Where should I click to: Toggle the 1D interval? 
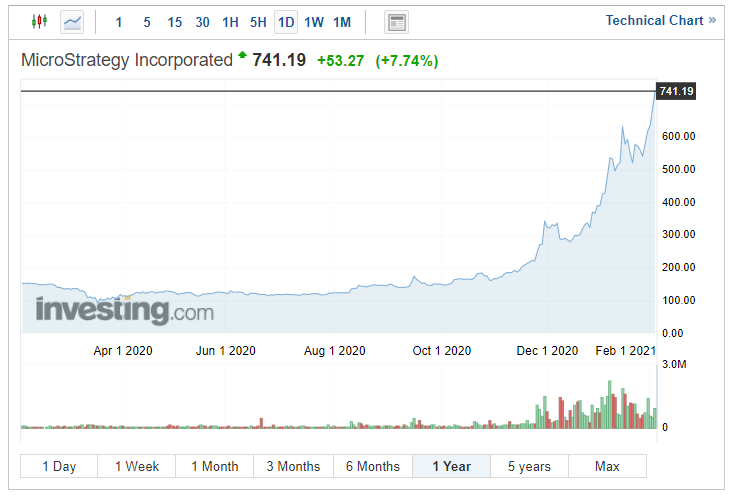(x=286, y=21)
